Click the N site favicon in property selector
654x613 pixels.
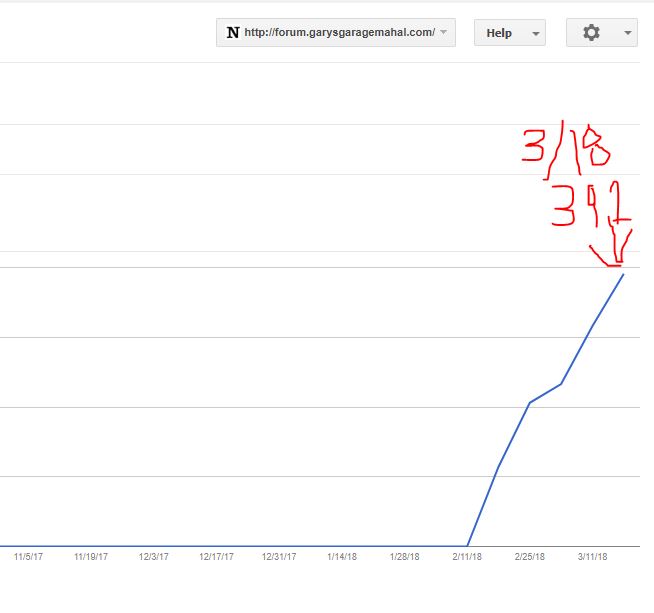click(233, 33)
